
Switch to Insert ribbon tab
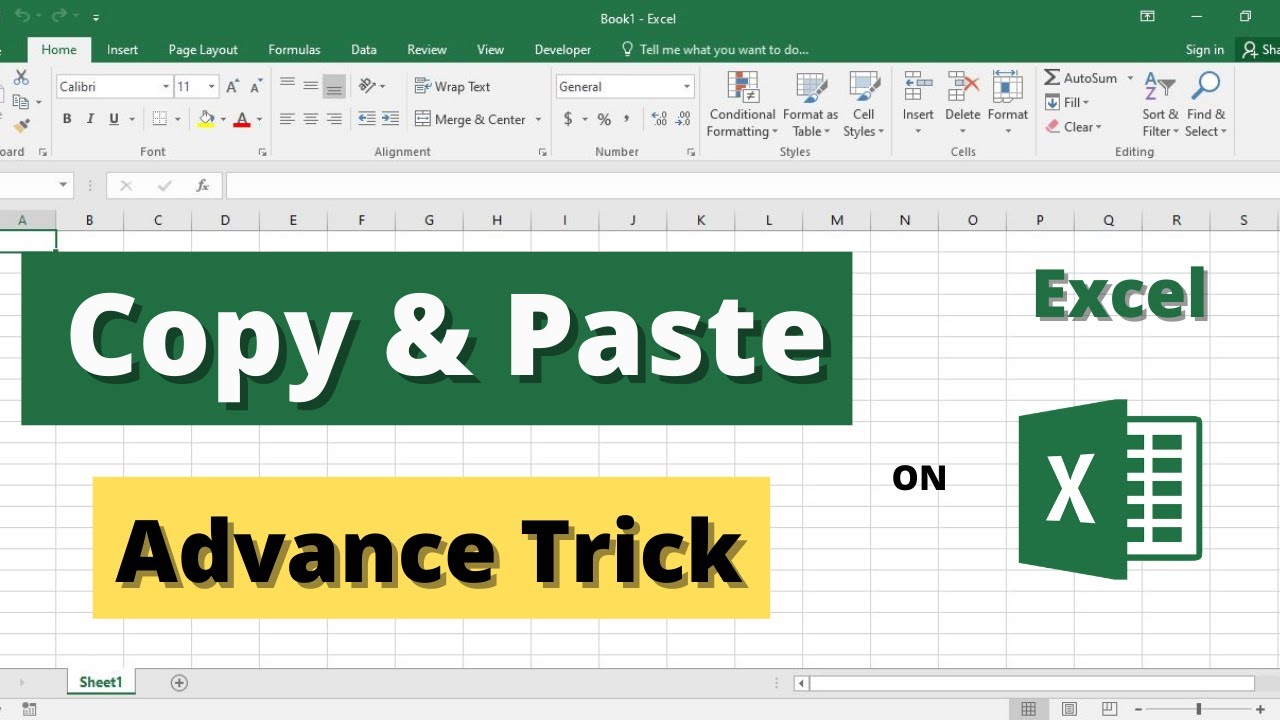122,50
